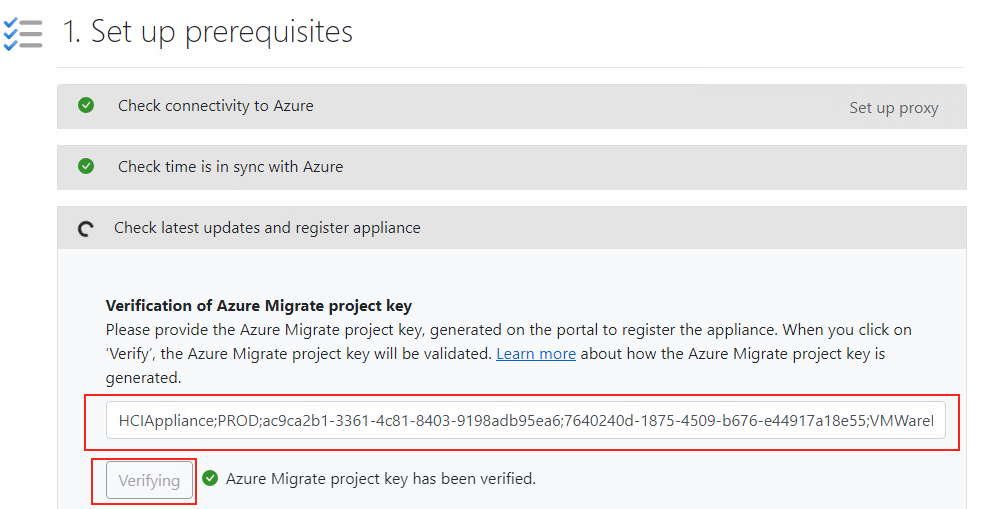The height and width of the screenshot is (509, 996).
Task: Click green checkmark beside Check time is in sync
Action: tap(86, 166)
